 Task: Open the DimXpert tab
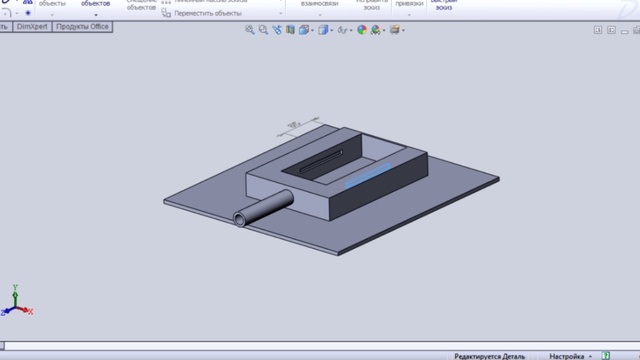[x=32, y=27]
